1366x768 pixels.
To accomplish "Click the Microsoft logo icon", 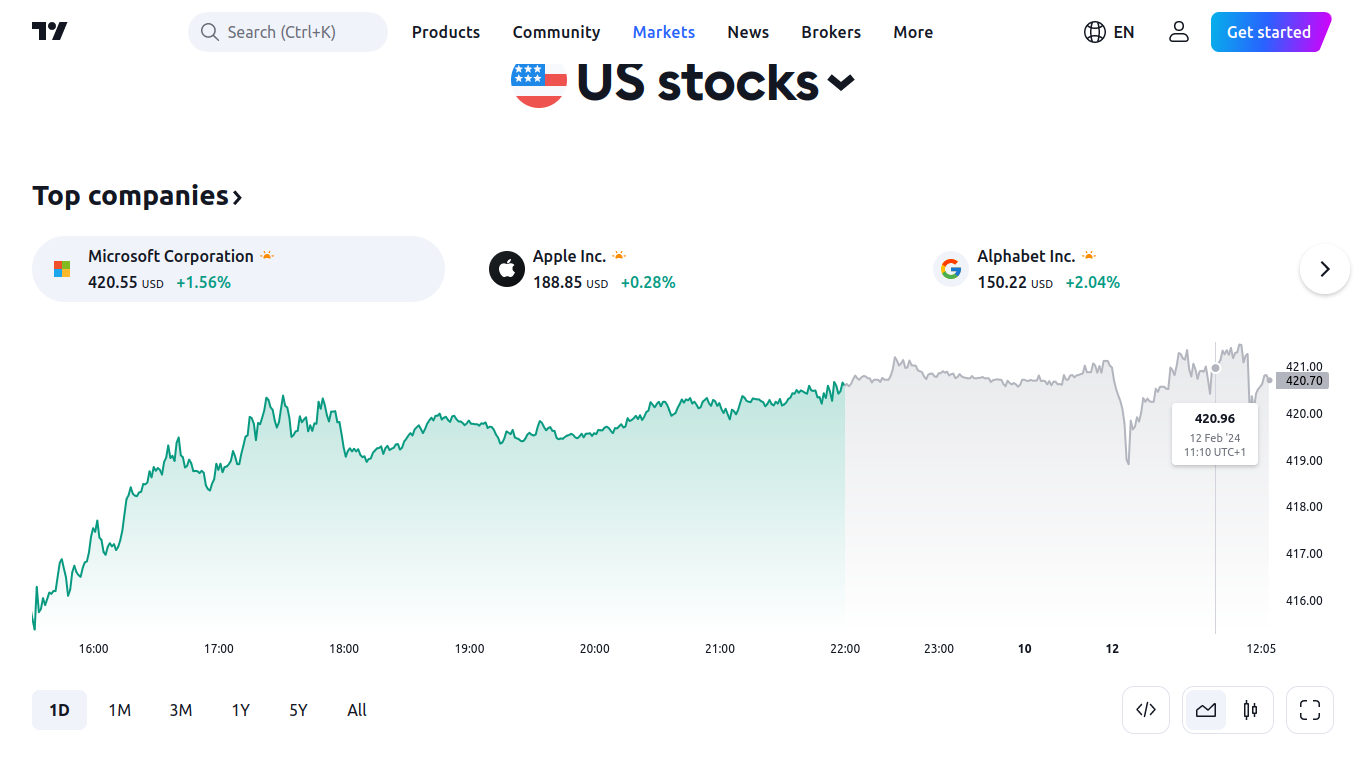I will pos(62,269).
